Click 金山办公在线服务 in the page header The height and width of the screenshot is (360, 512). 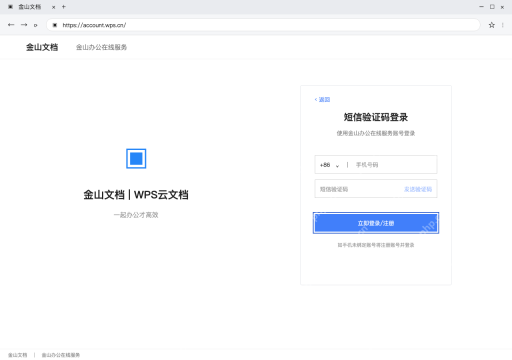[x=101, y=47]
